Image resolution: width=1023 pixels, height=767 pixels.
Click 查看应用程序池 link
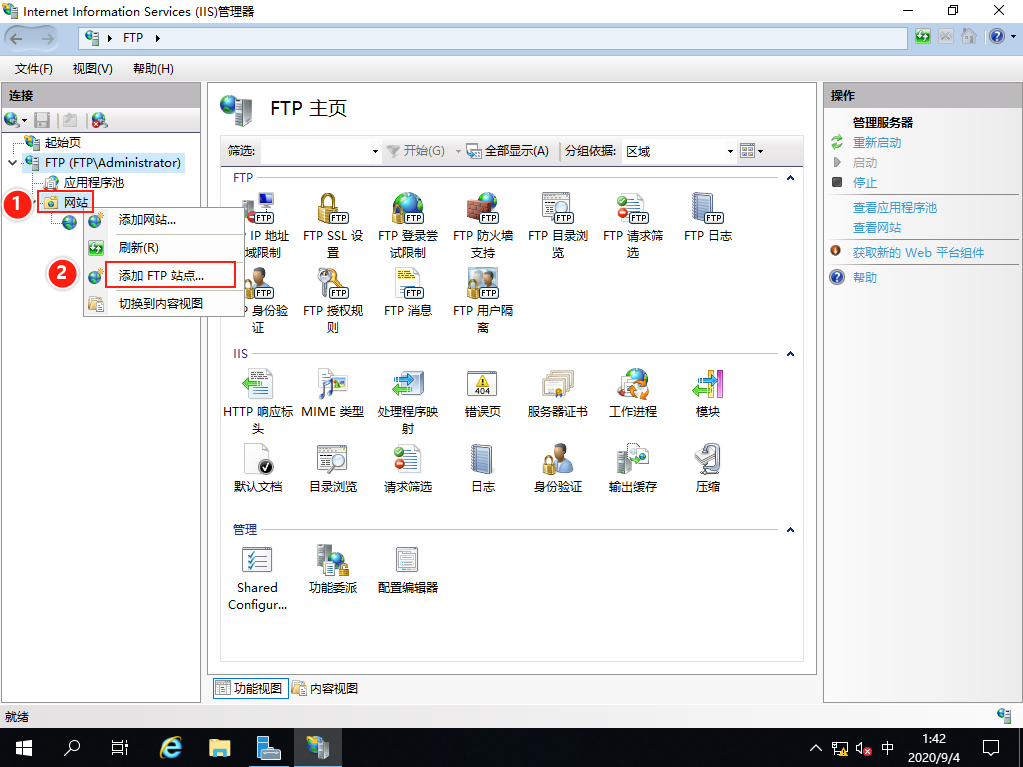click(894, 207)
